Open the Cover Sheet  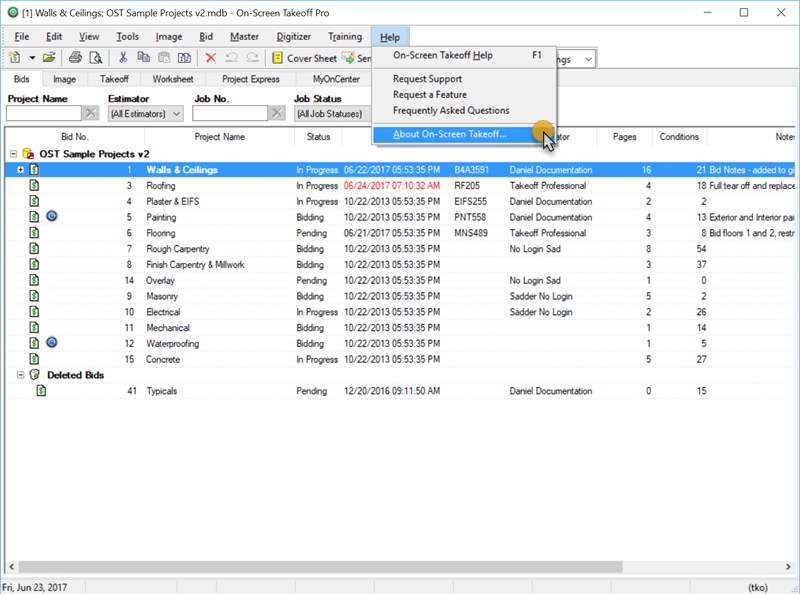pos(305,58)
